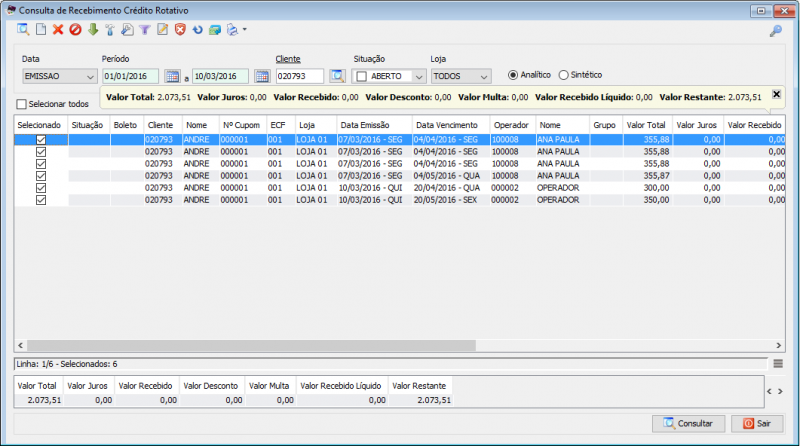Image resolution: width=800 pixels, height=446 pixels.
Task: Click the blue circular refresh arrow icon
Action: 197,30
